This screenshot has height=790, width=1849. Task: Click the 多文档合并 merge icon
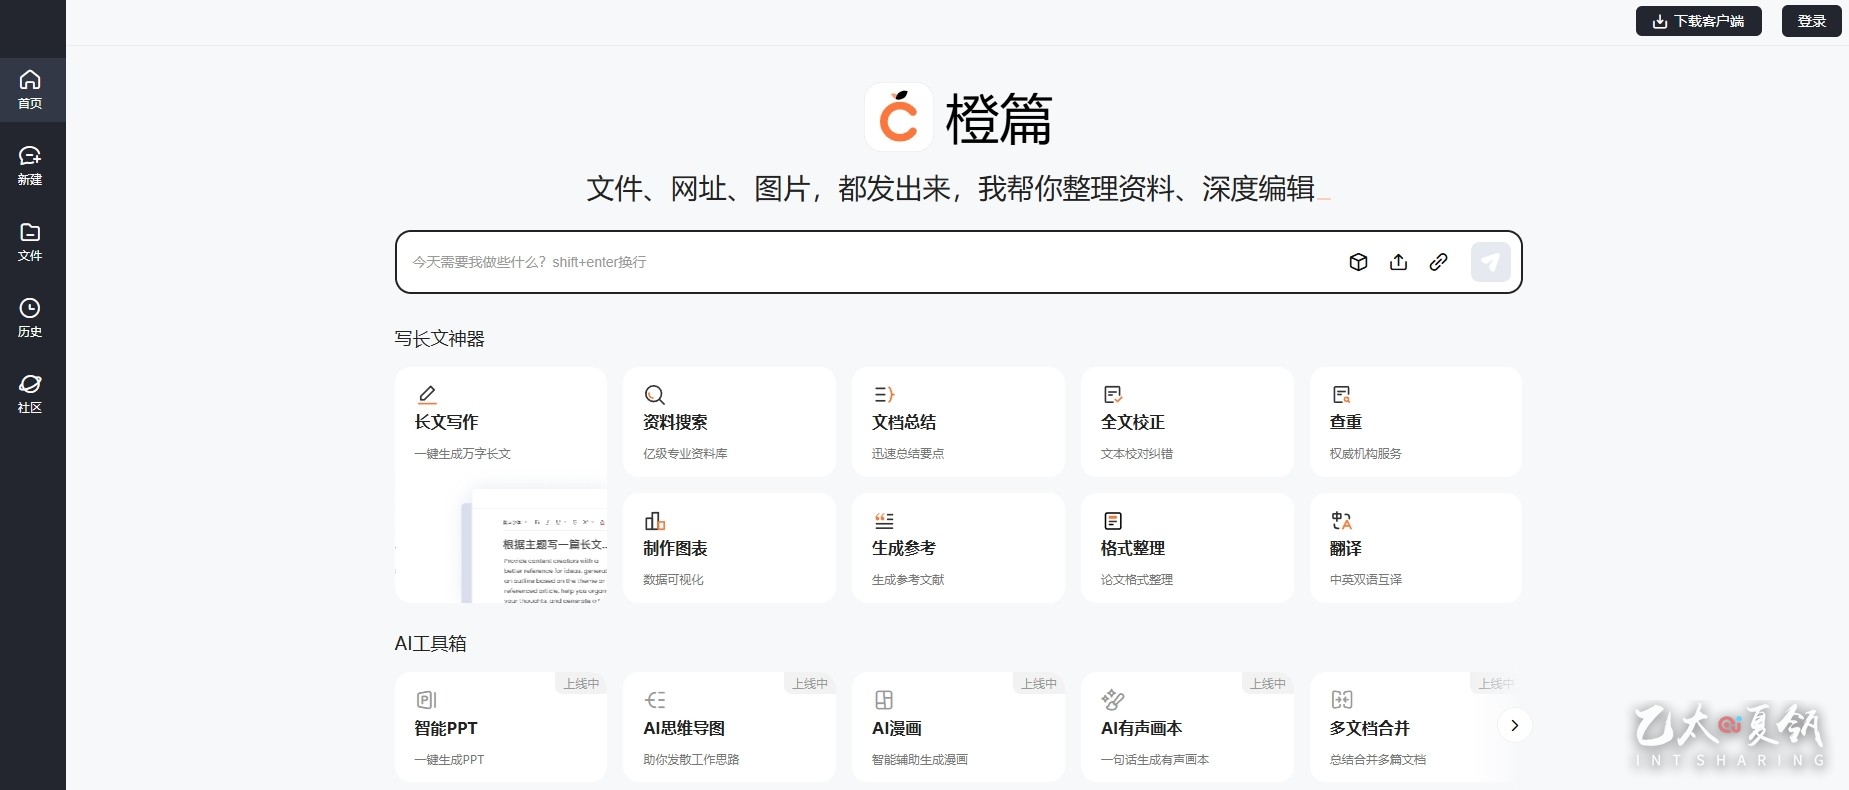coord(1342,700)
